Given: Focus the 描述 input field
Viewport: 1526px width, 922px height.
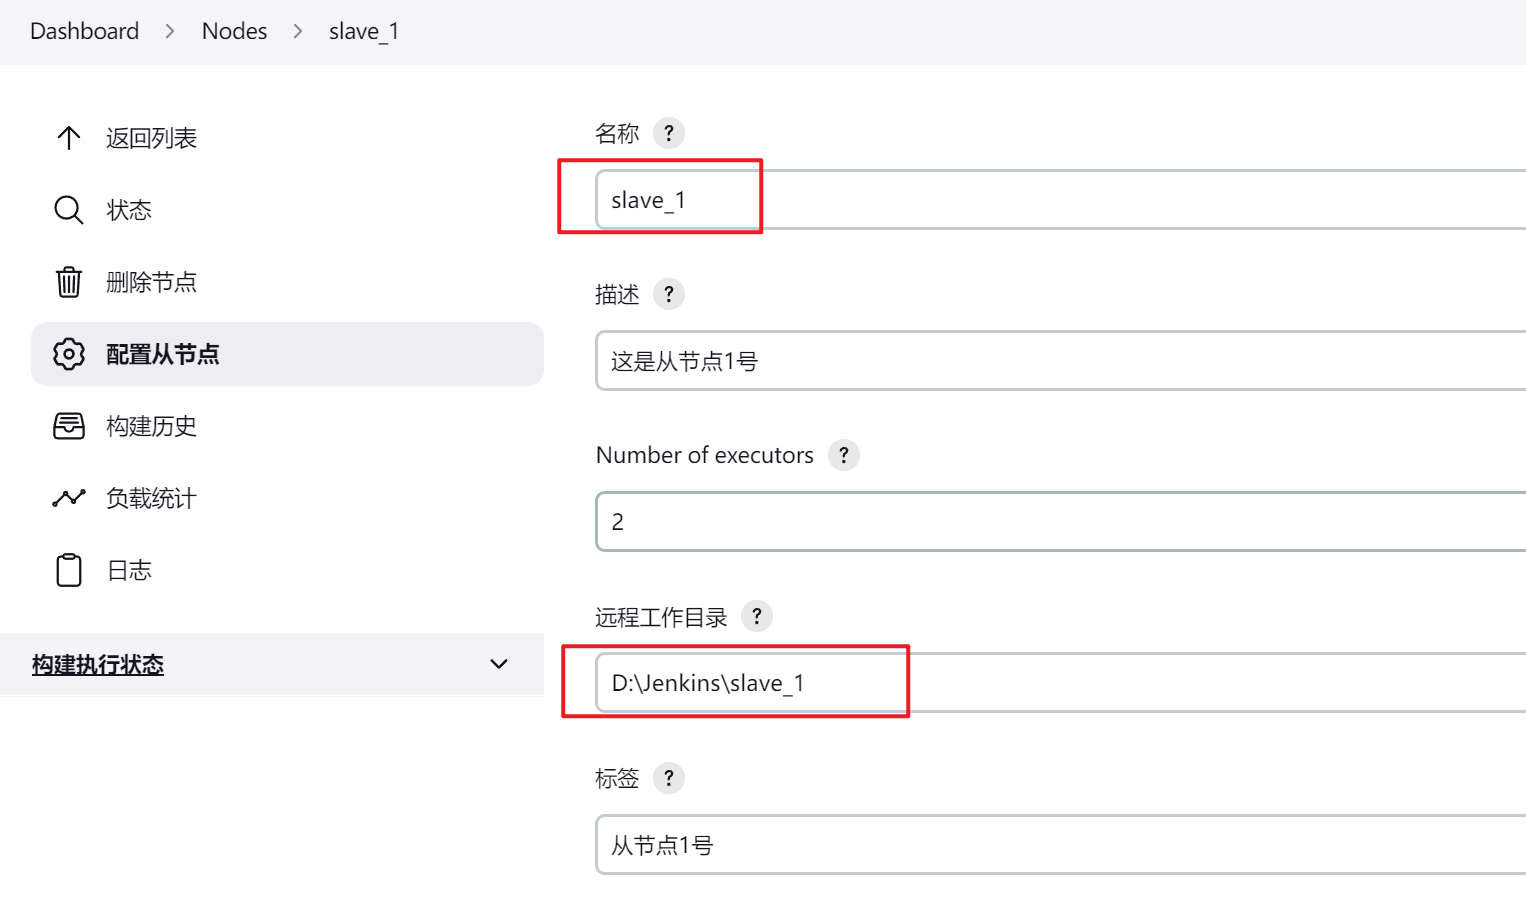Looking at the screenshot, I should [1061, 360].
